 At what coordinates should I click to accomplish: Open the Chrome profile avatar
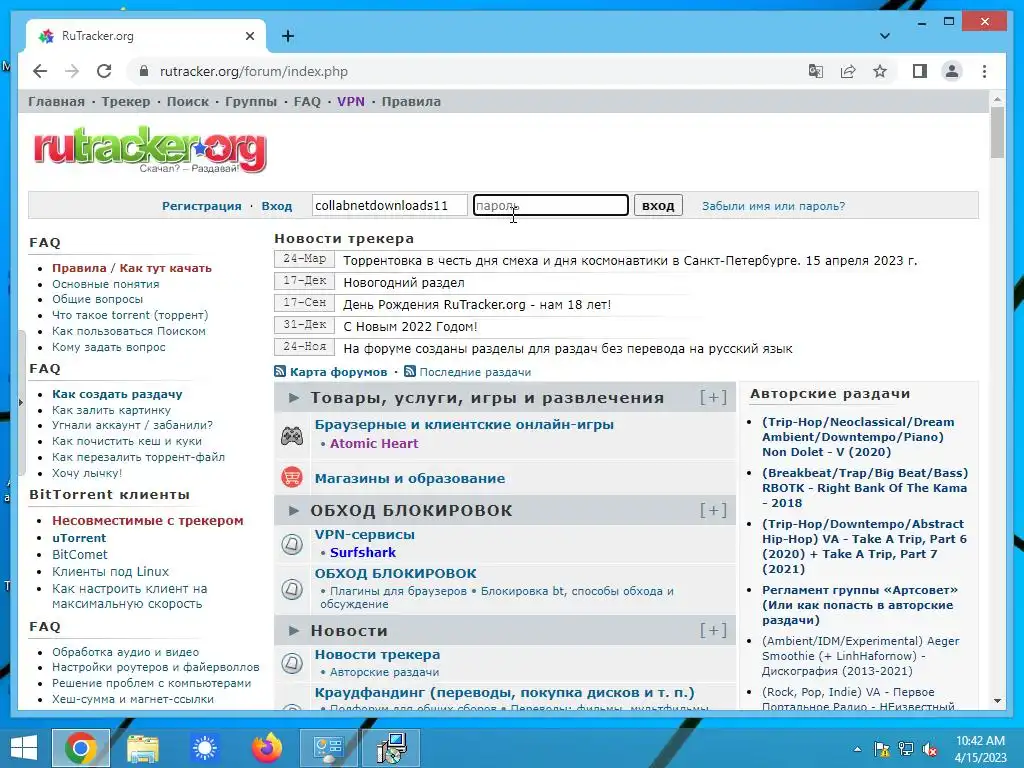point(952,71)
